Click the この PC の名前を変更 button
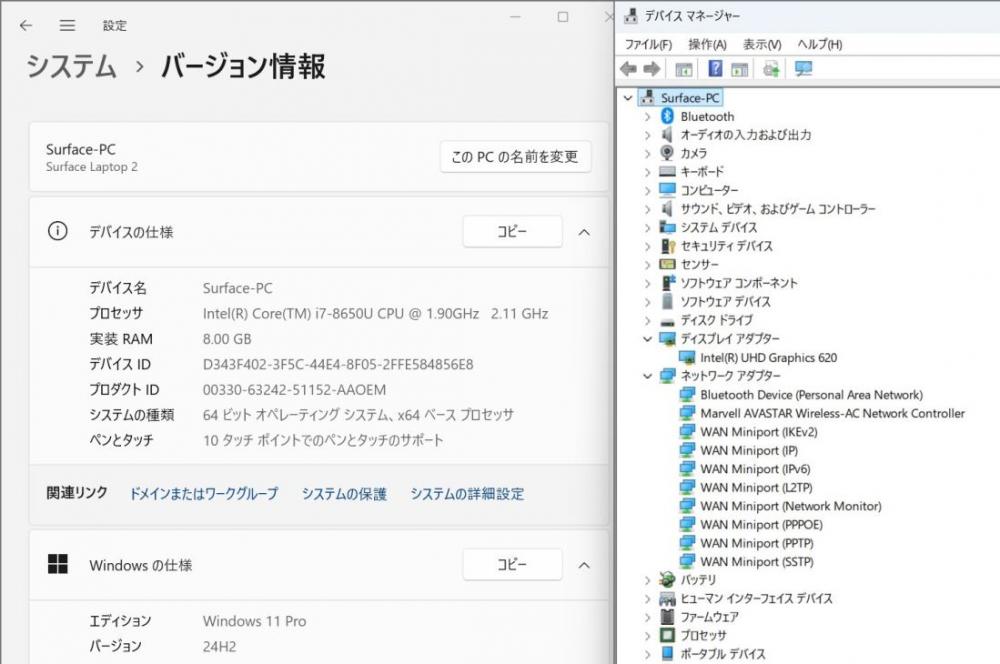The image size is (1000, 664). click(515, 156)
